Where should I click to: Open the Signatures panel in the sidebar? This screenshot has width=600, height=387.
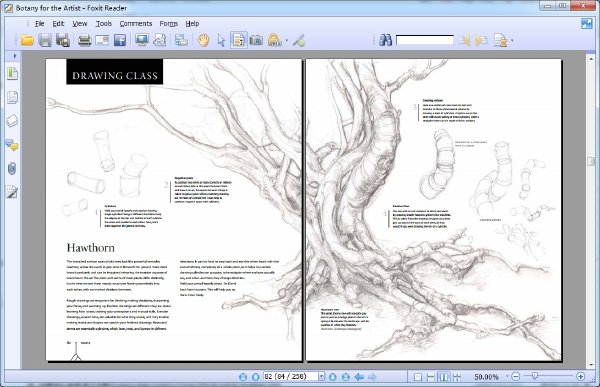[12, 192]
